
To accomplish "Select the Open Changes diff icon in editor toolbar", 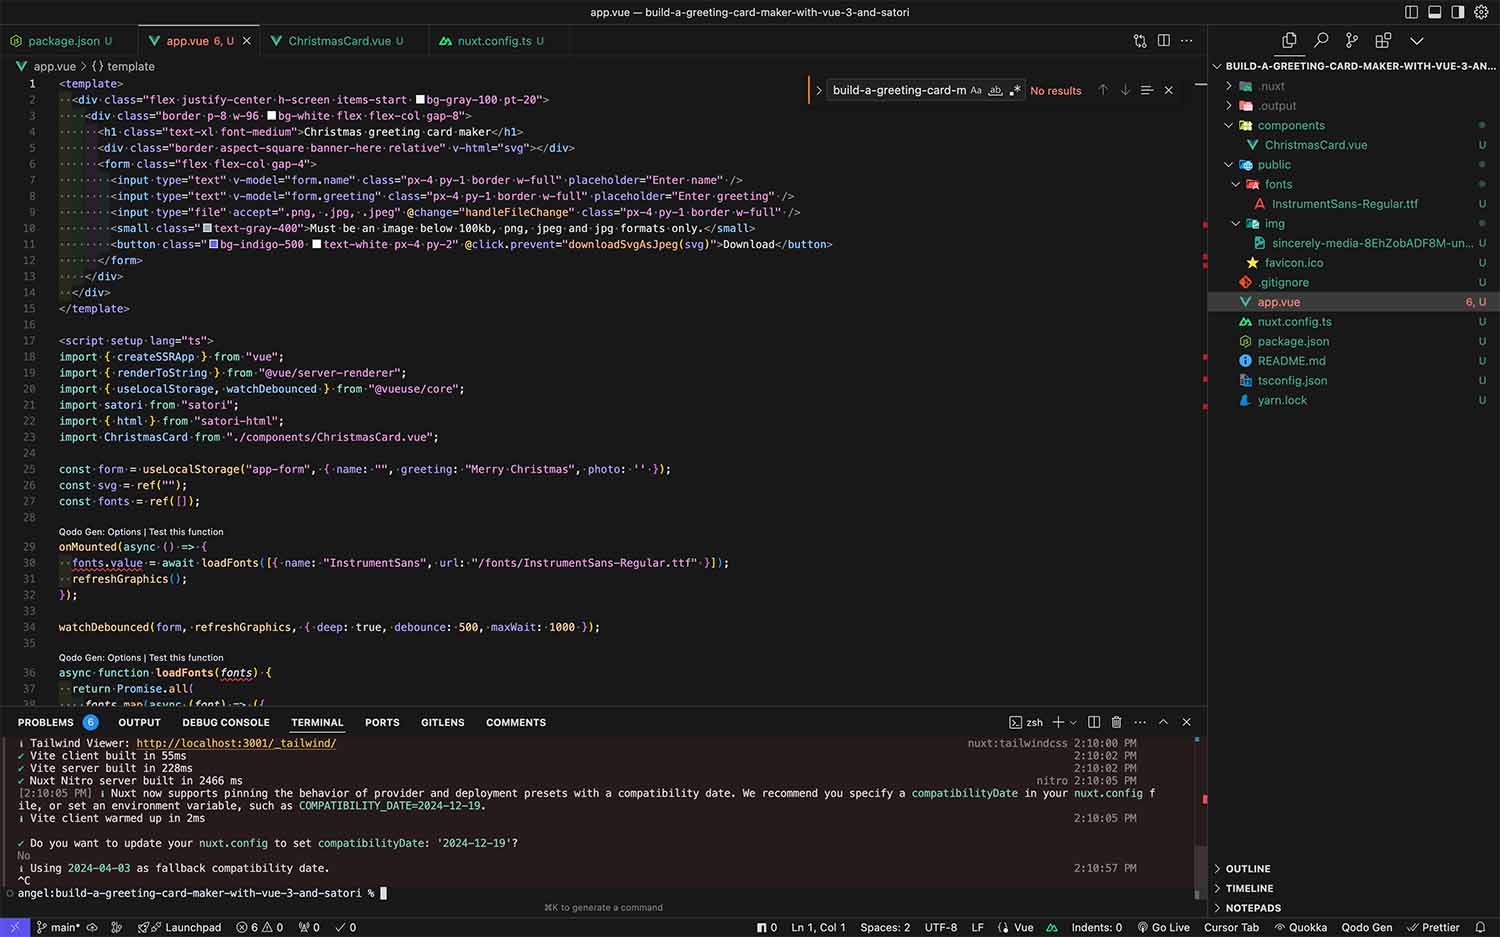I will coord(1140,40).
